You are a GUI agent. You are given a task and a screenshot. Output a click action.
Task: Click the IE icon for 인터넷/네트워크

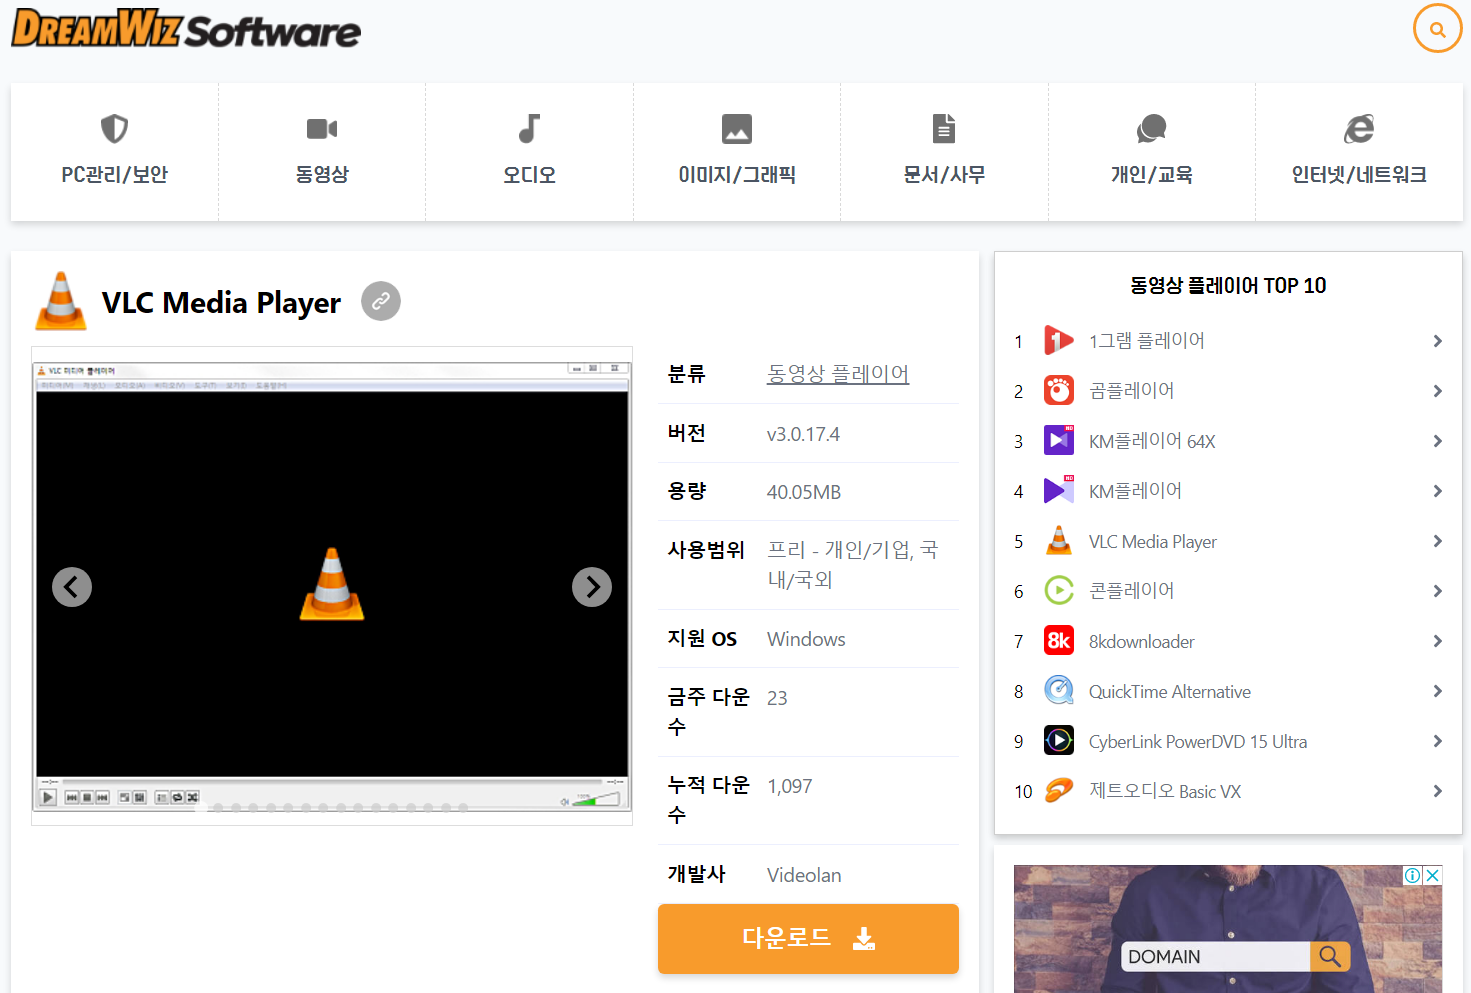(x=1359, y=129)
